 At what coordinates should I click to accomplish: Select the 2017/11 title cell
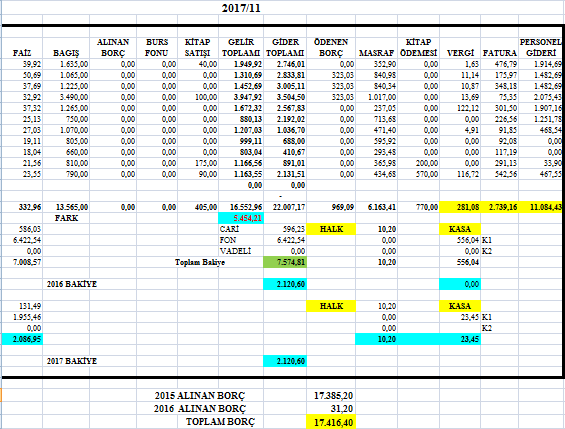click(x=241, y=8)
